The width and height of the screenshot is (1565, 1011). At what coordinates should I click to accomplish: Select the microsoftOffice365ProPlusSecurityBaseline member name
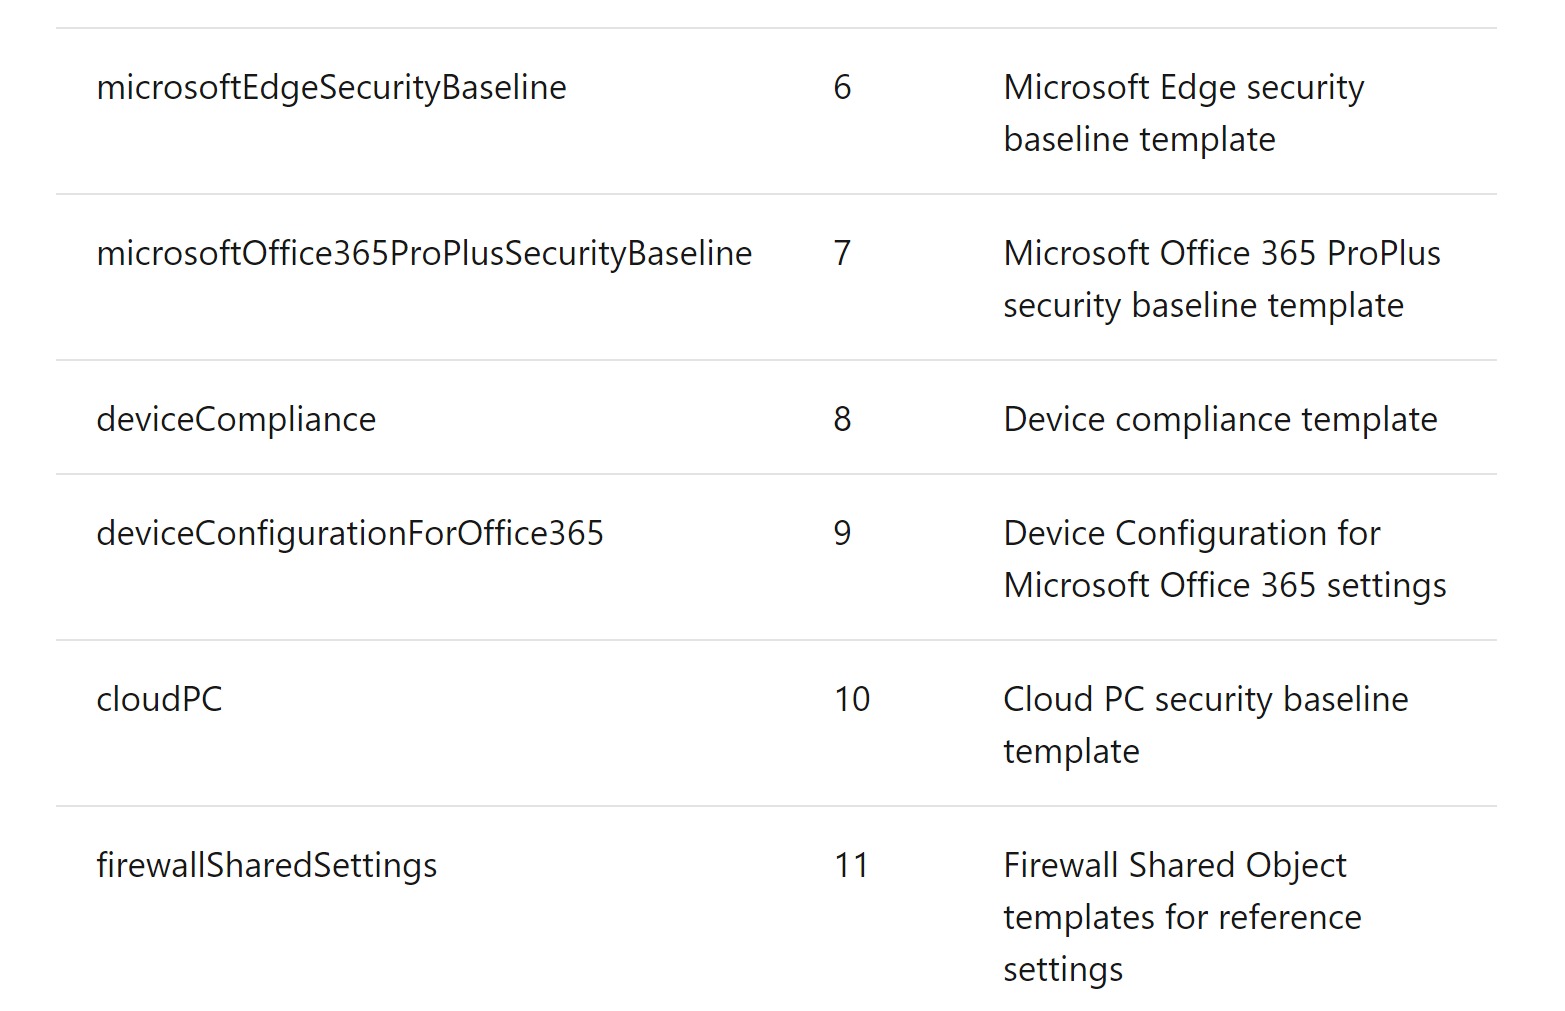click(x=424, y=254)
